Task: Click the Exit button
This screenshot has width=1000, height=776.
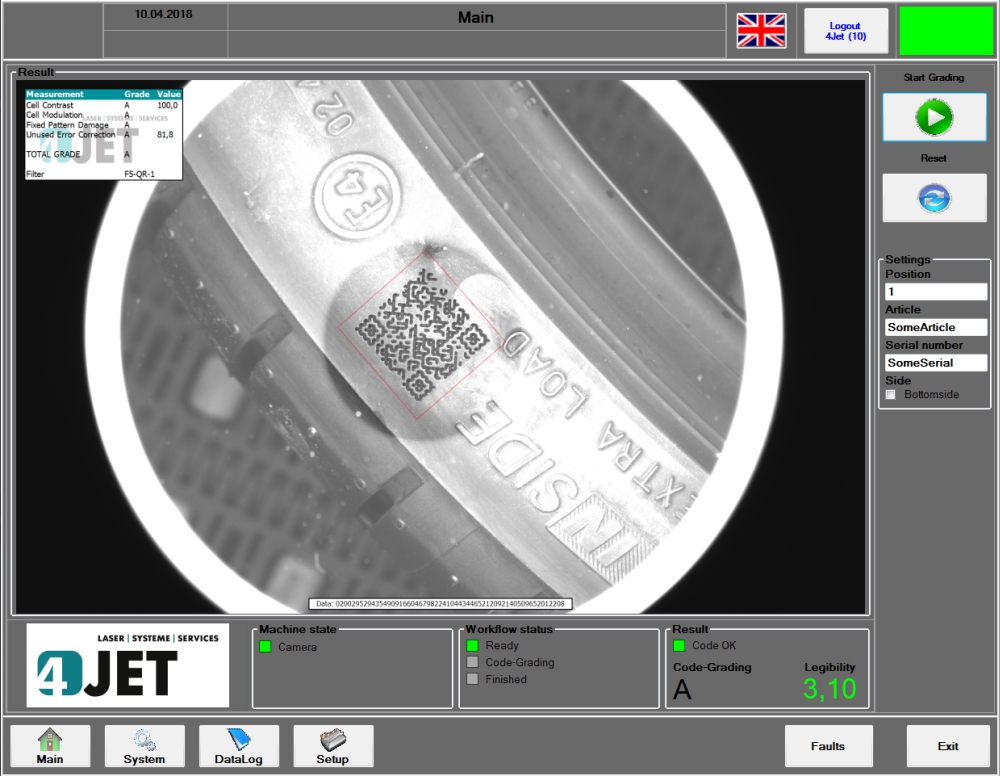Action: [948, 746]
